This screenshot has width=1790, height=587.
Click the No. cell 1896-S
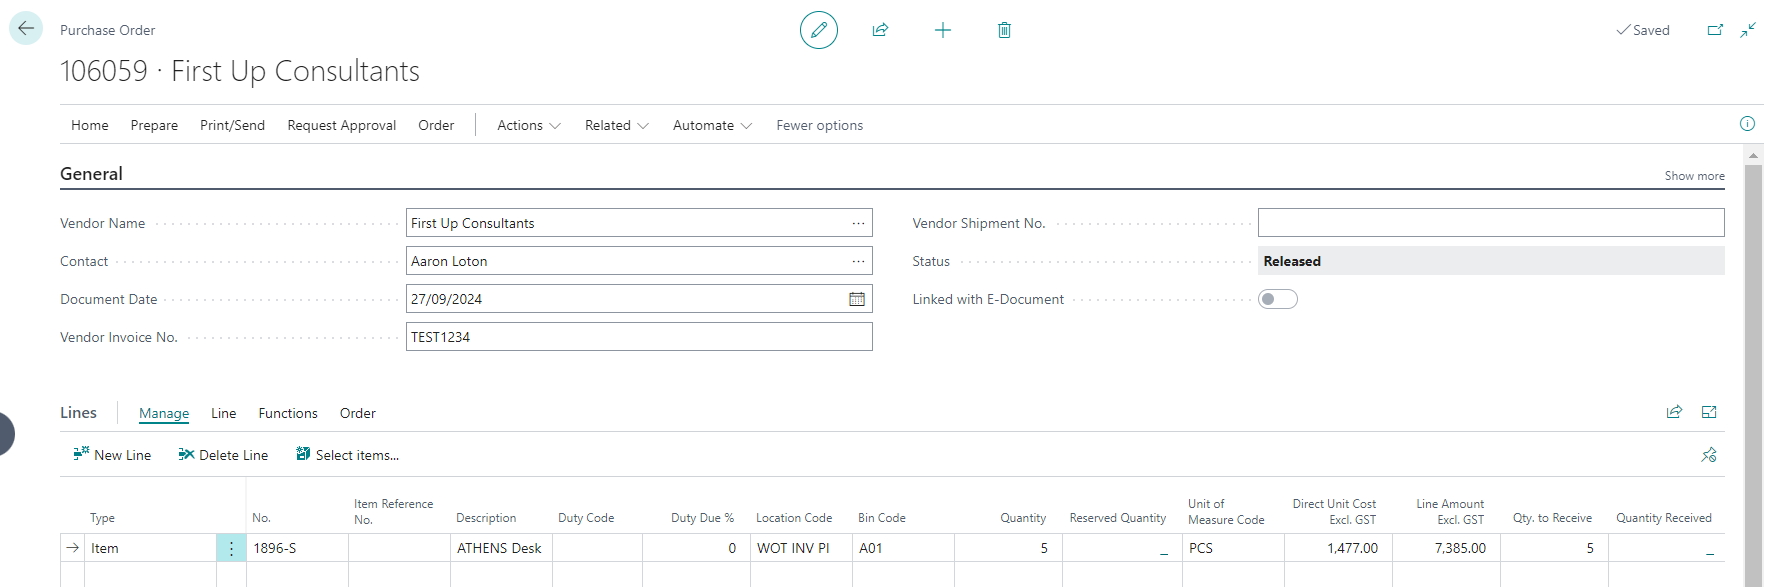[x=297, y=548]
